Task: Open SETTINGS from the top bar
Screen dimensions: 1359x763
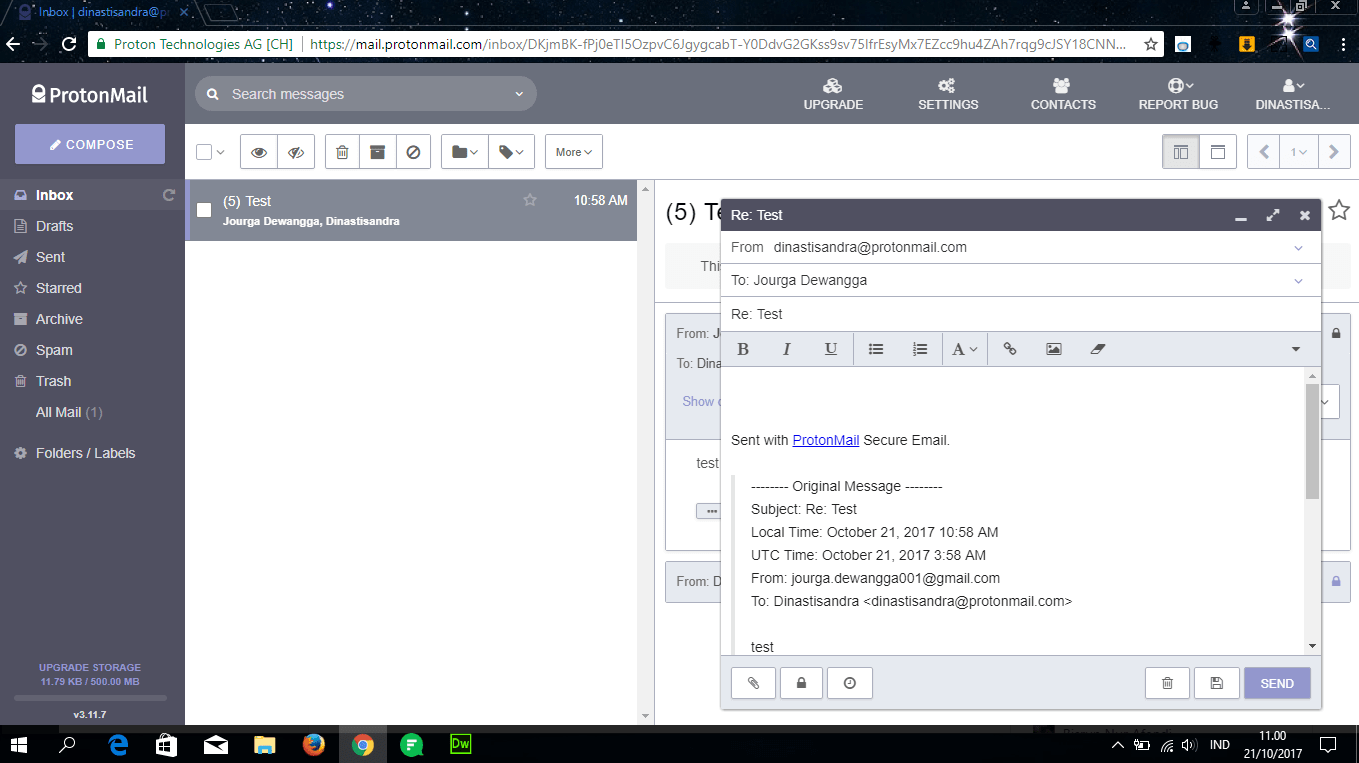Action: (x=948, y=94)
